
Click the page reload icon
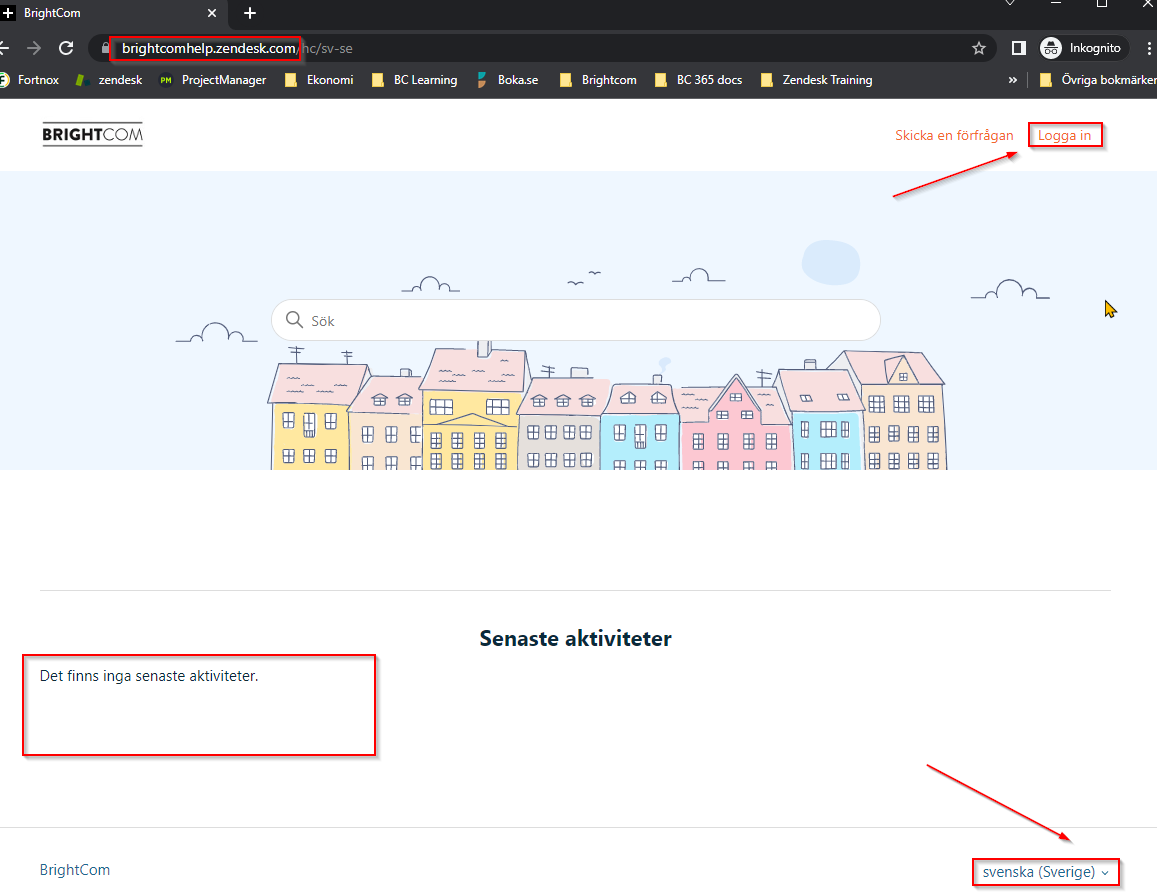click(x=66, y=47)
